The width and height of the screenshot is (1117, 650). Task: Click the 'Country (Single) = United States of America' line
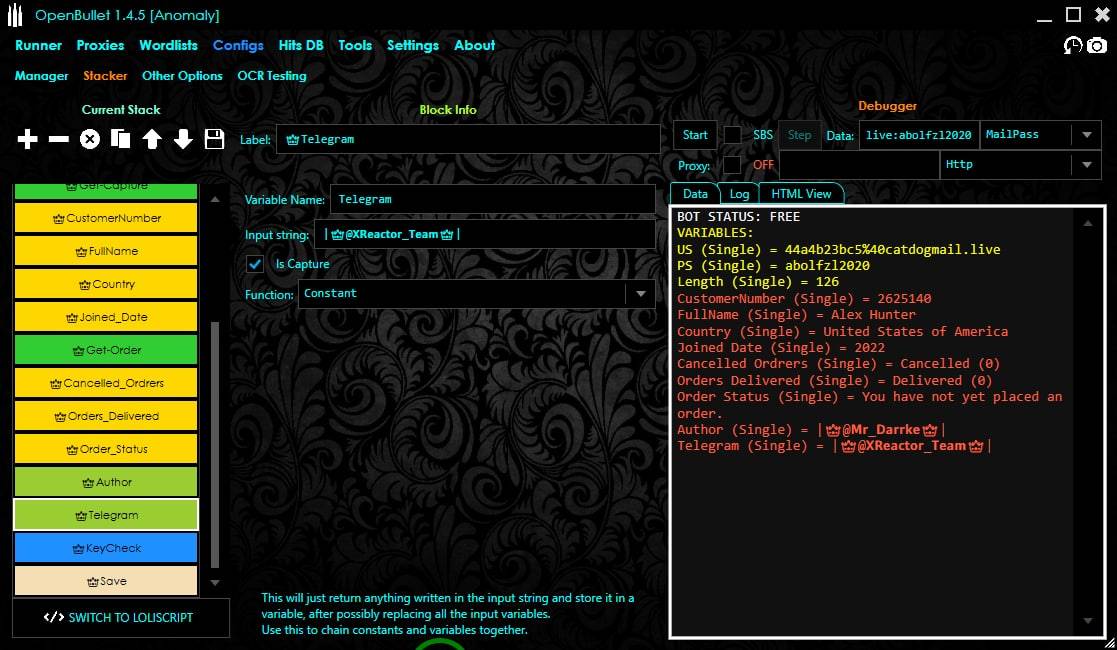[843, 331]
